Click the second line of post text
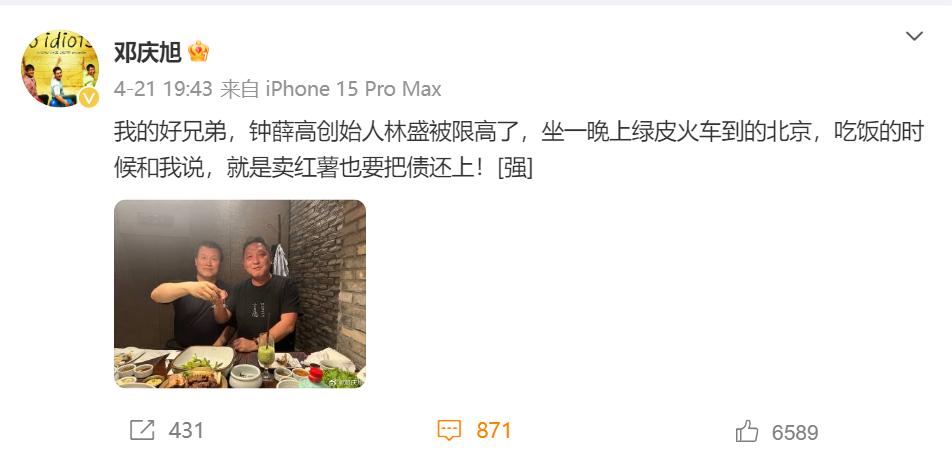 323,168
